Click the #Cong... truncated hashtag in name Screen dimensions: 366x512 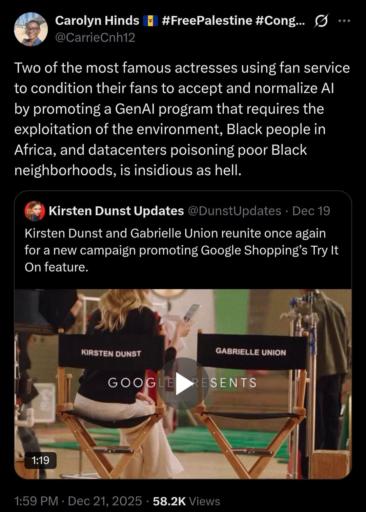click(x=280, y=21)
